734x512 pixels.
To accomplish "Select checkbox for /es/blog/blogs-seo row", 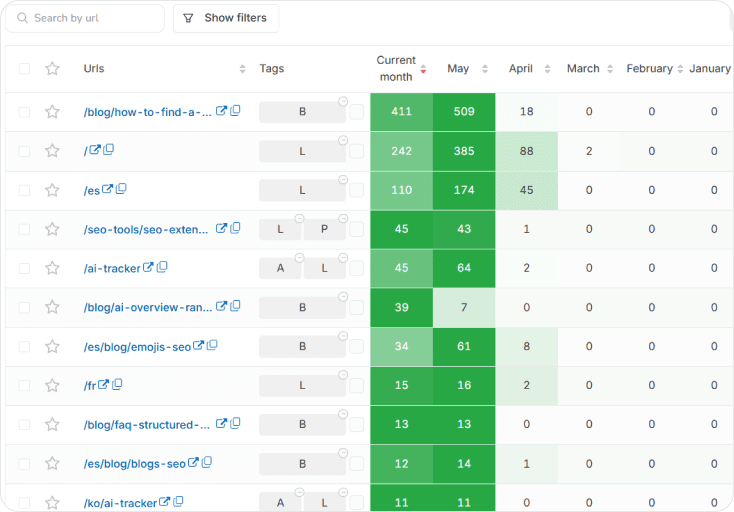I will coord(24,464).
